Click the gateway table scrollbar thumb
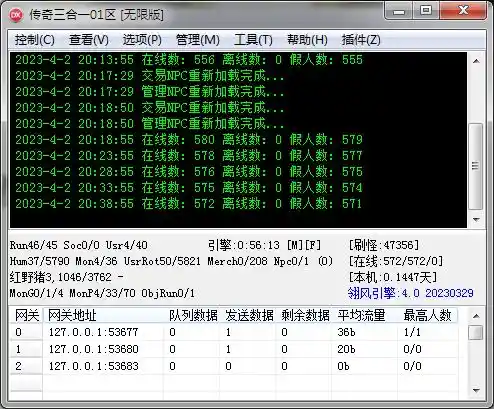Screen dimensions: 494x409 pyautogui.click(x=476, y=333)
